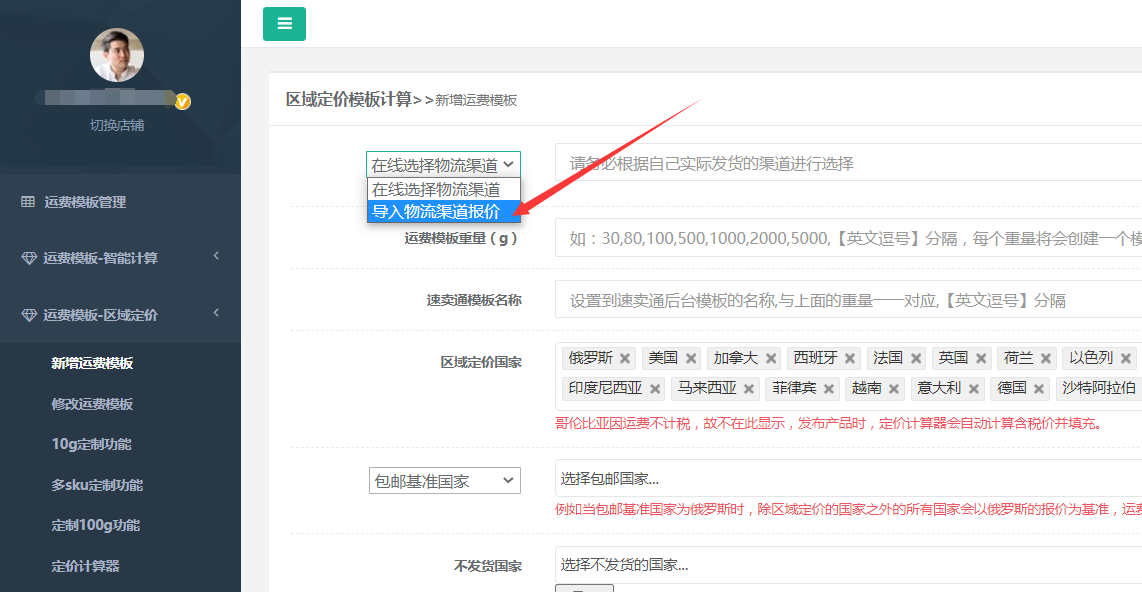Screen dimensions: 1142x592
Task: Click 区域定价模板计算 breadcrumb heading
Action: [349, 100]
